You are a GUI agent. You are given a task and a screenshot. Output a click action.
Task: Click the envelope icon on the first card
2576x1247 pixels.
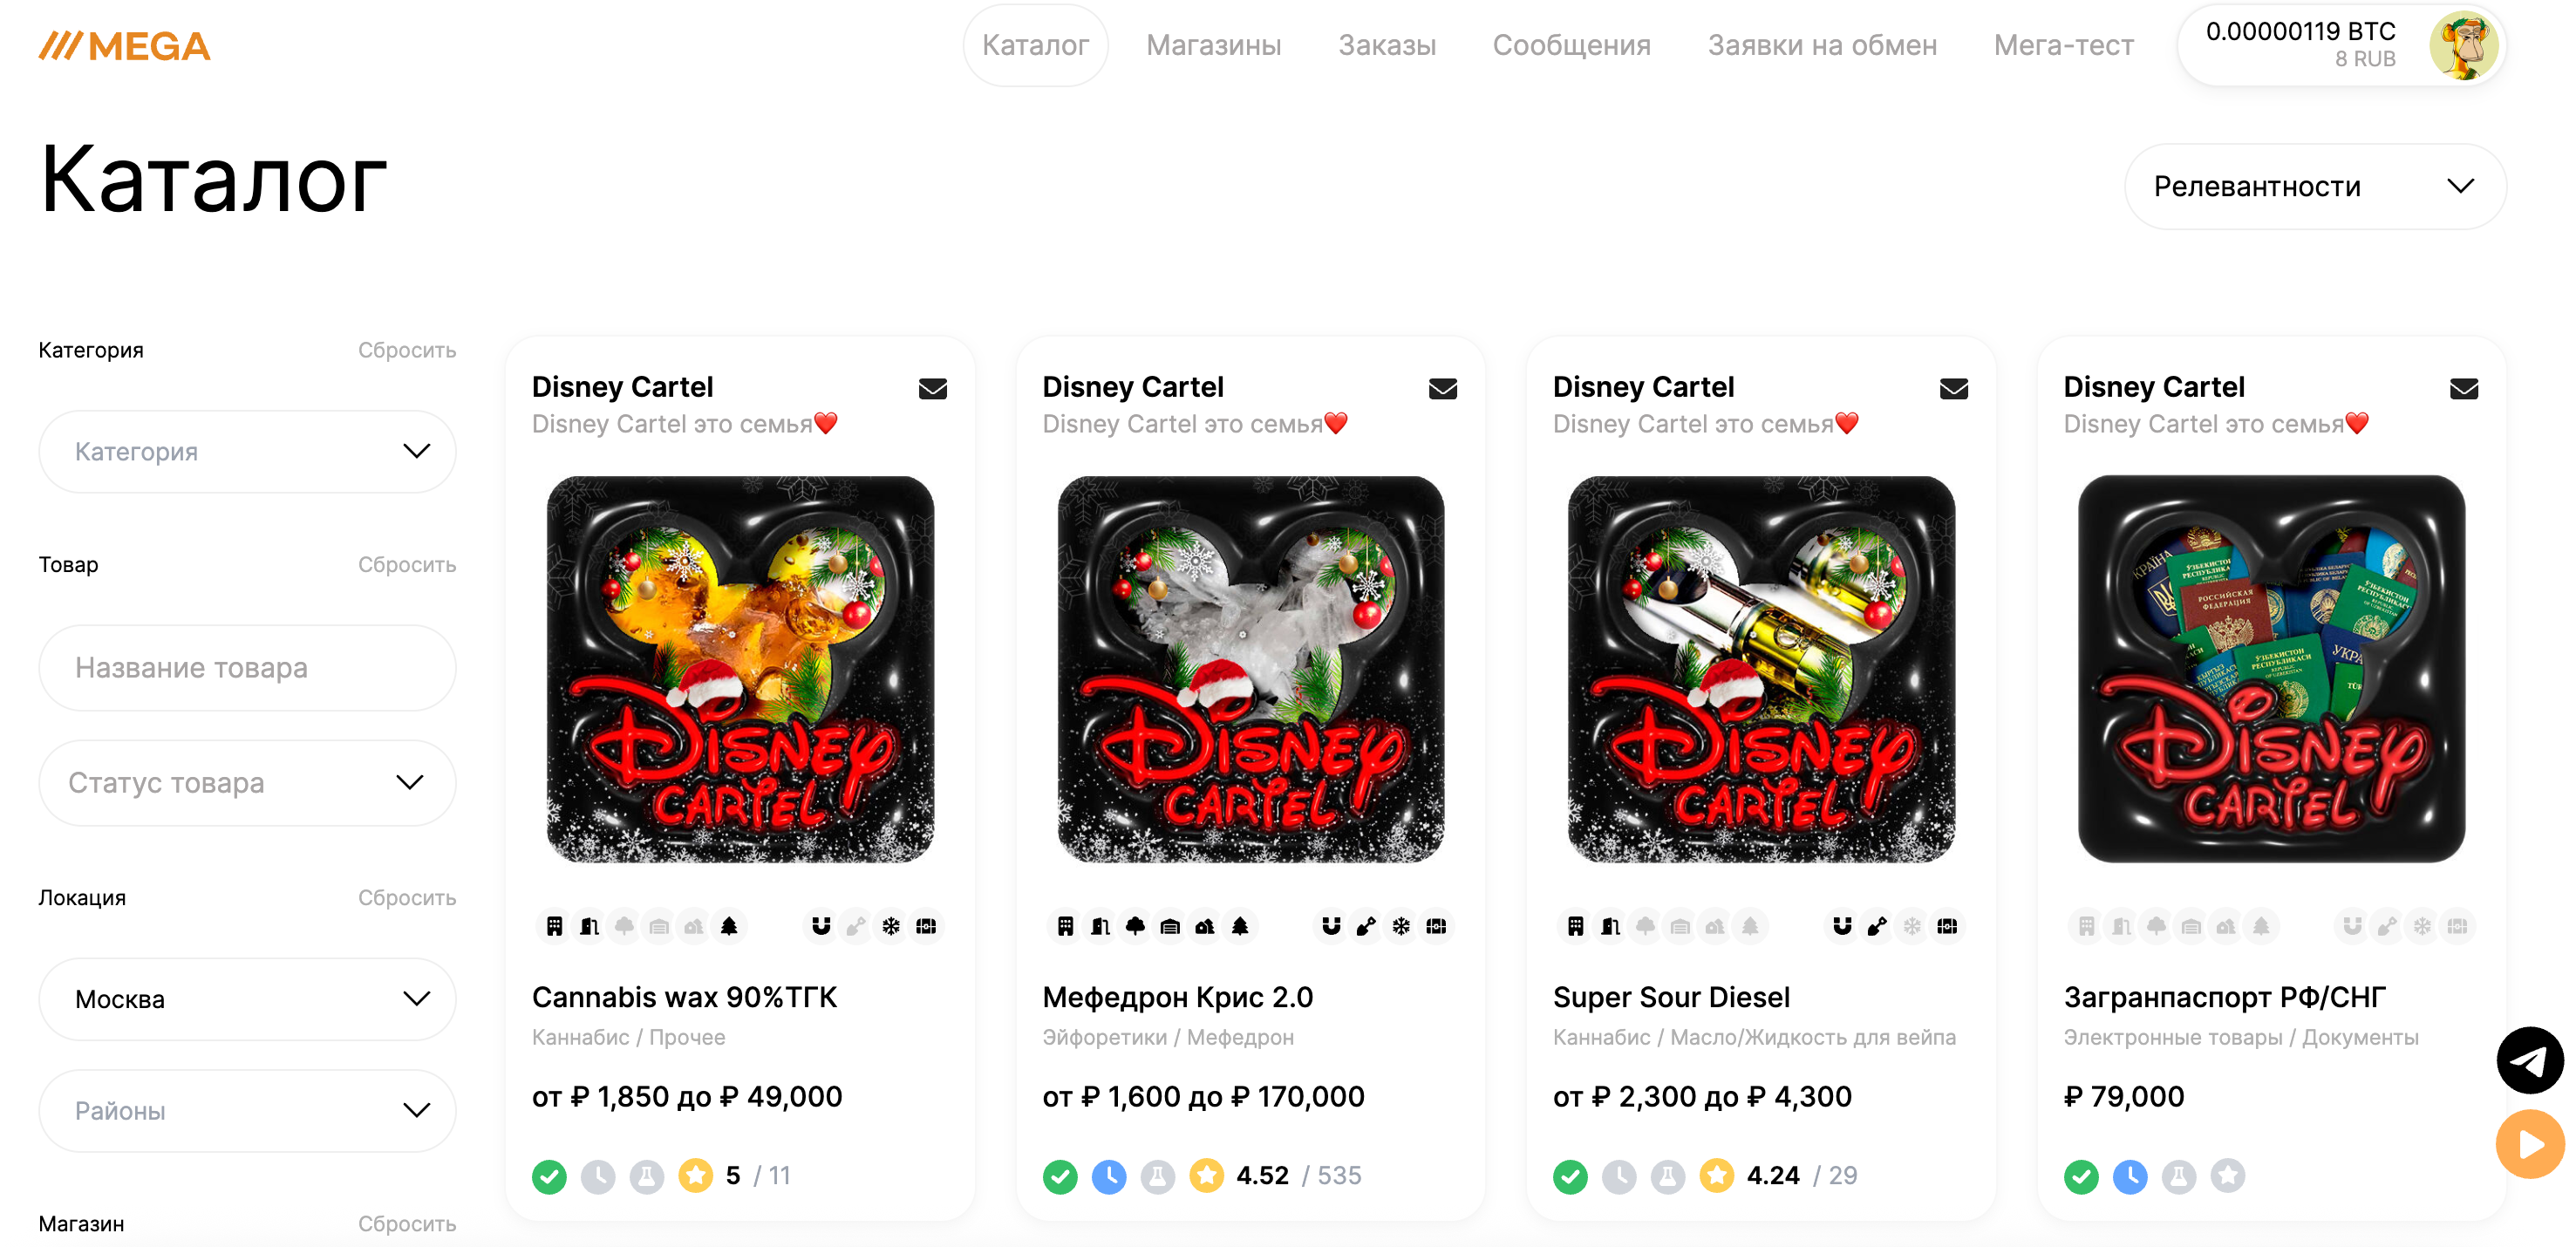(932, 388)
